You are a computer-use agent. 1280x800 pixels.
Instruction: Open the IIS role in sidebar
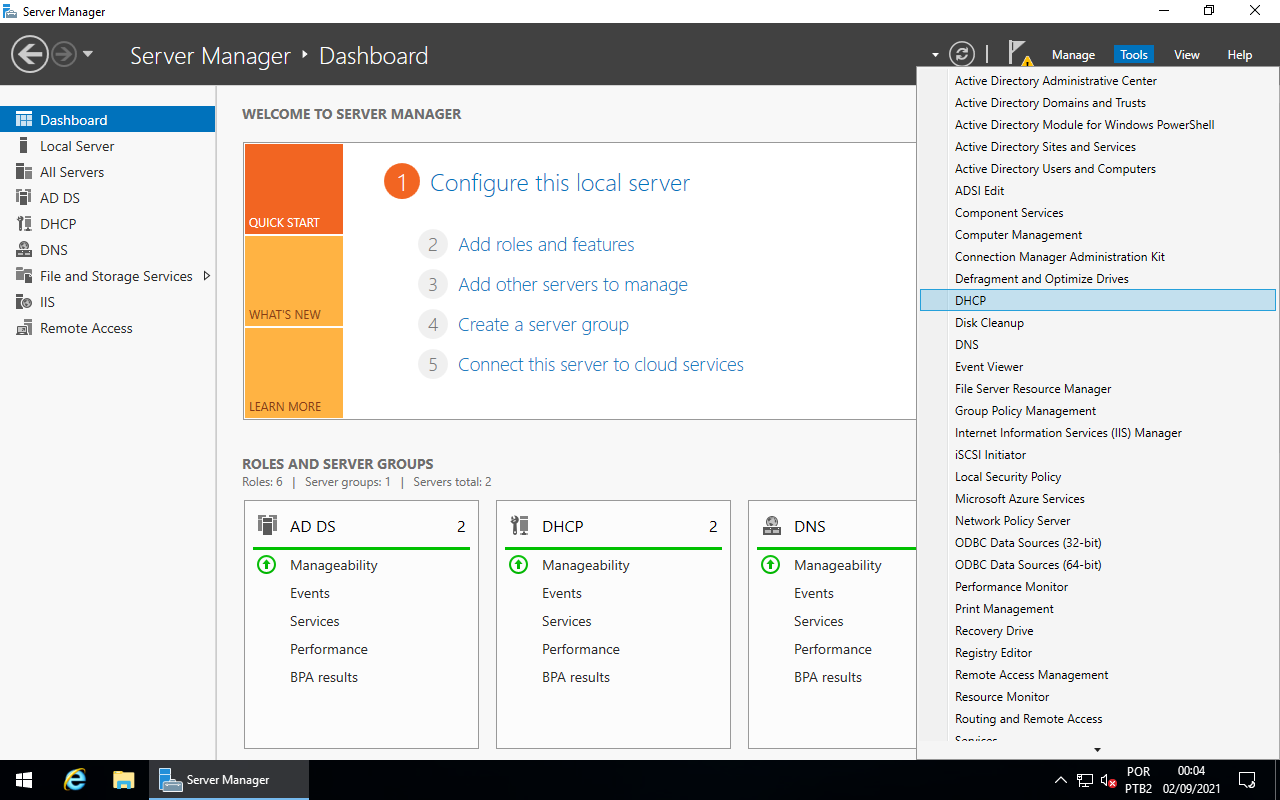pos(47,302)
